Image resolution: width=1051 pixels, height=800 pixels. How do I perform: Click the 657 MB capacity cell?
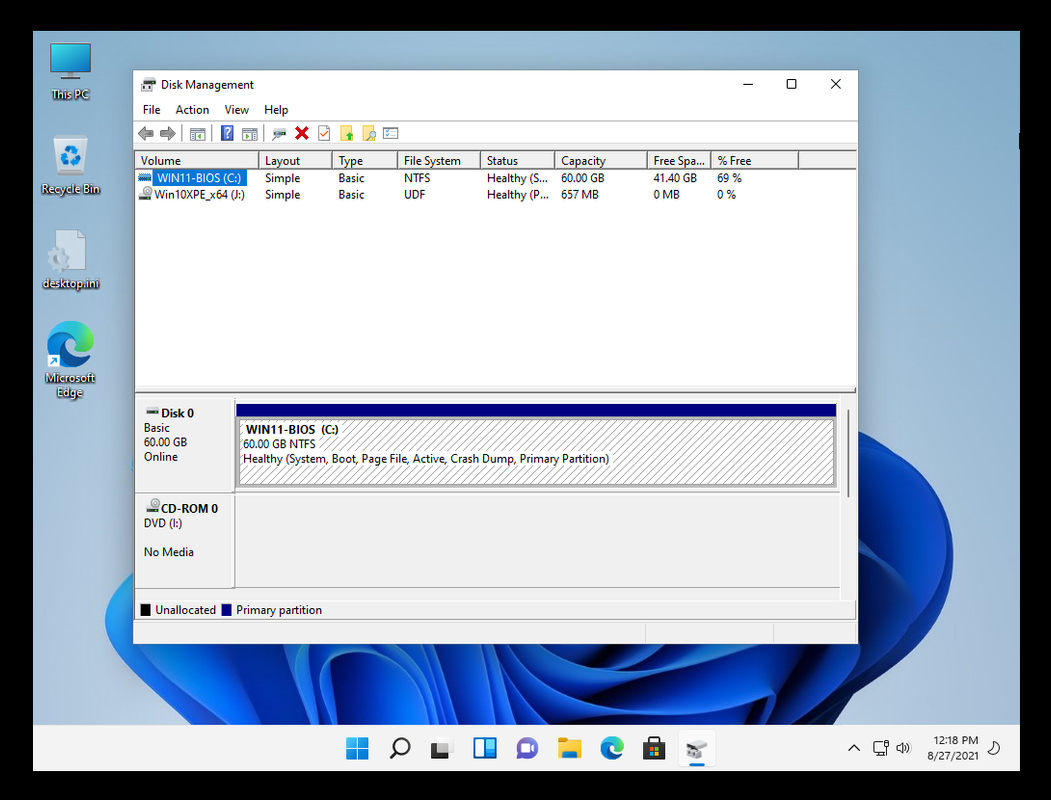click(x=580, y=194)
